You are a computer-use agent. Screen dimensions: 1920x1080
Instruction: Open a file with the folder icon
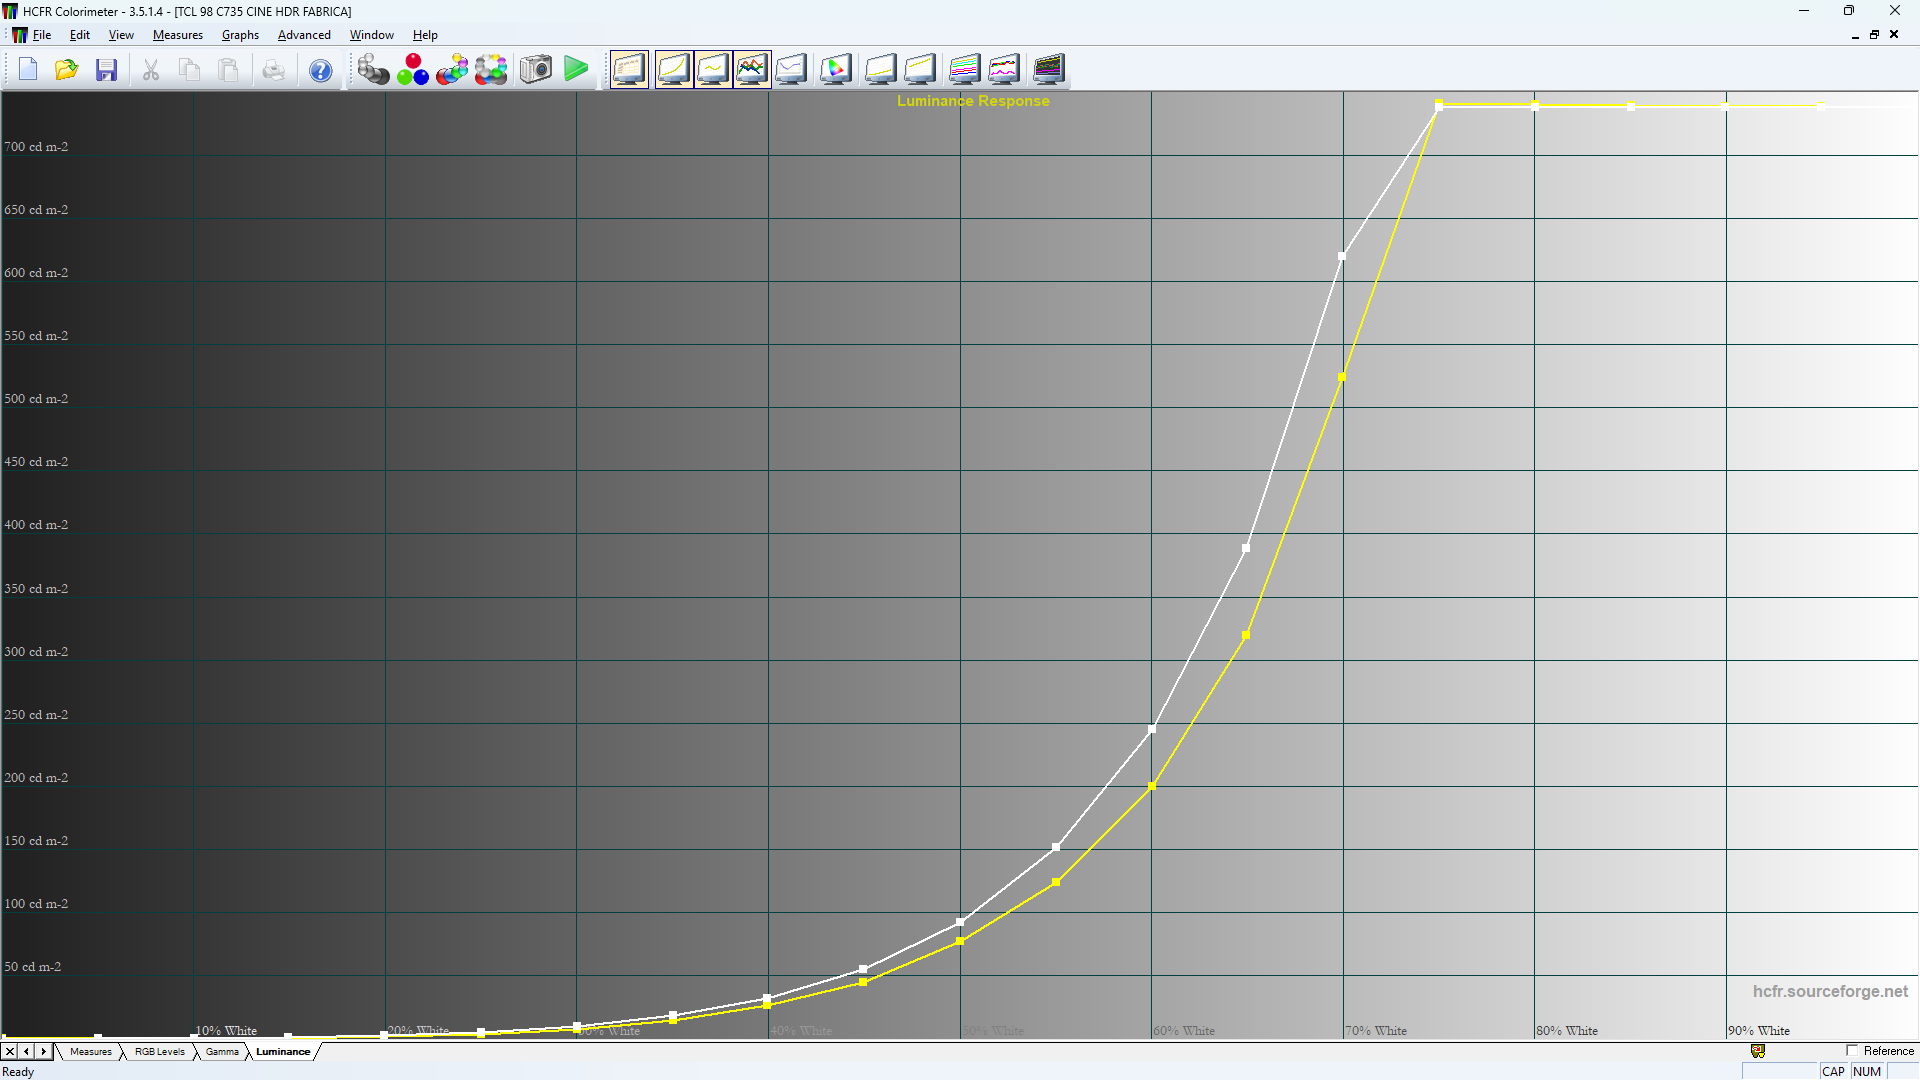tap(67, 70)
